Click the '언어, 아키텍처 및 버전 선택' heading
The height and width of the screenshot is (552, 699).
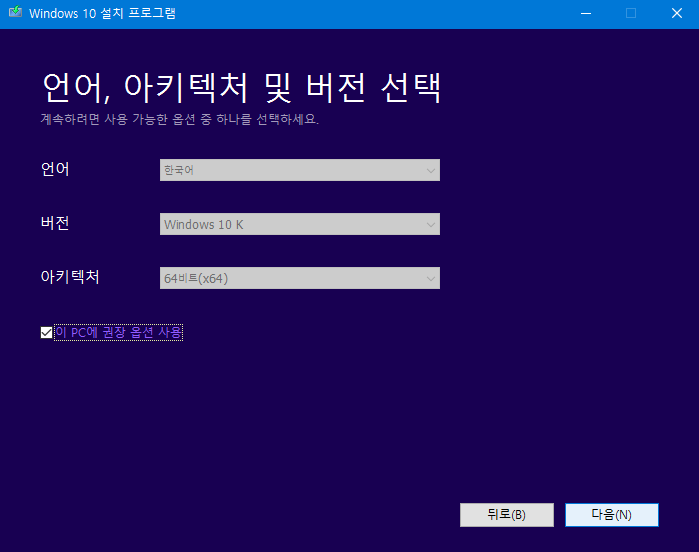[242, 87]
